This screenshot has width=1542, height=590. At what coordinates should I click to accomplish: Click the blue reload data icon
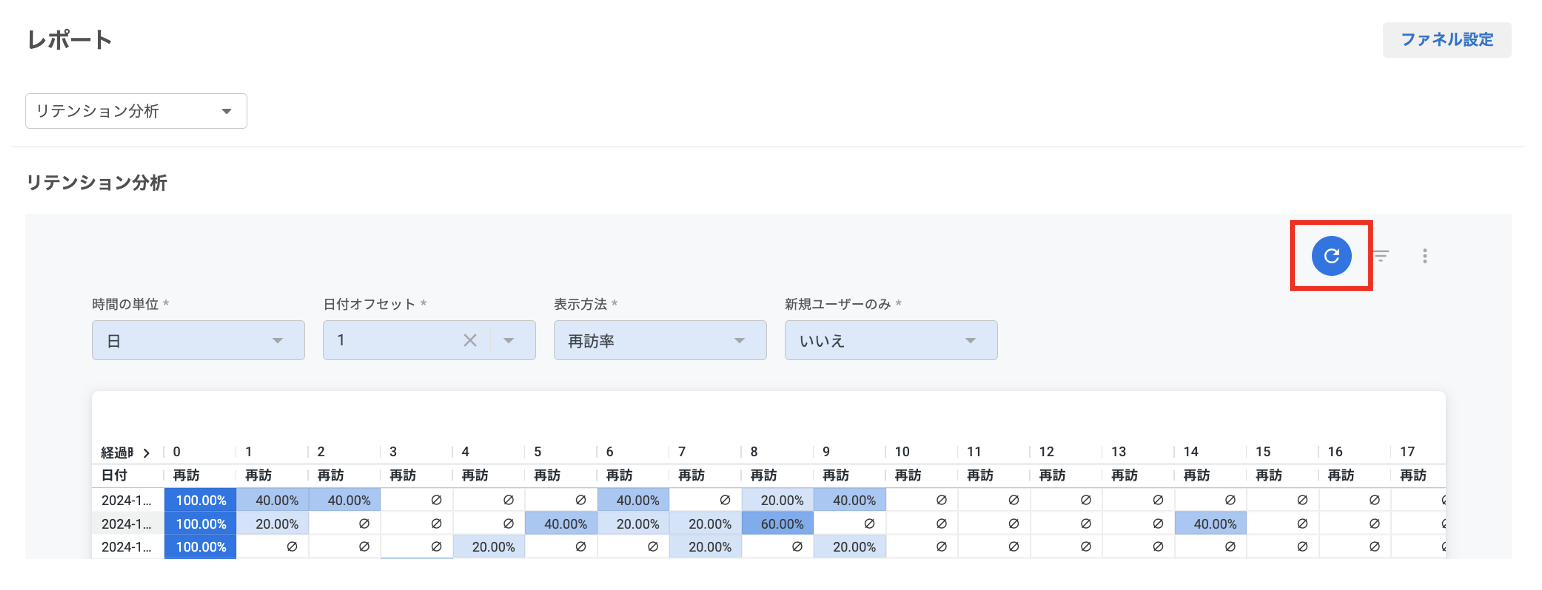pyautogui.click(x=1331, y=256)
